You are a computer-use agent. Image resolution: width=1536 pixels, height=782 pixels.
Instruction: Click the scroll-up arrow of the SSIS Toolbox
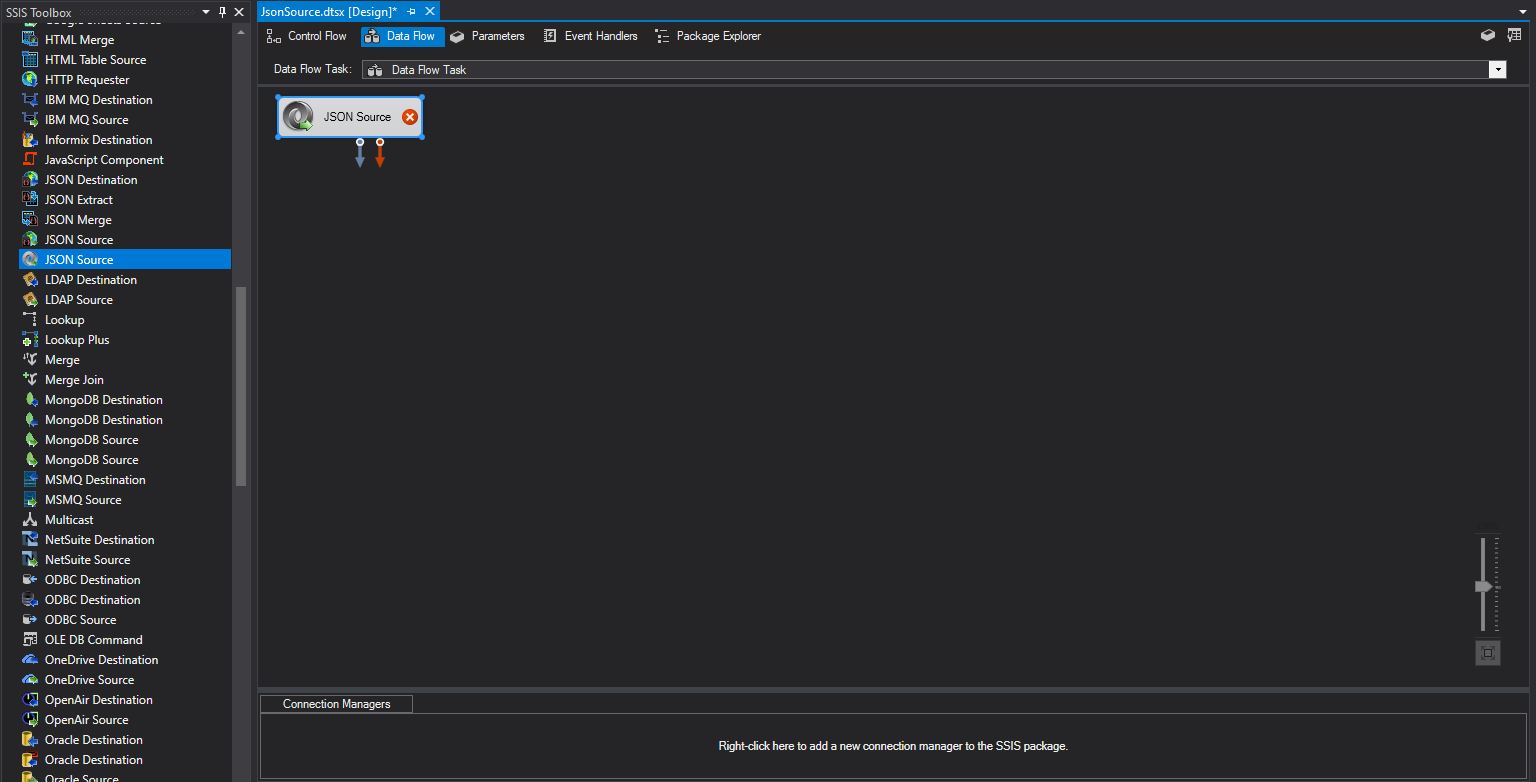click(x=241, y=31)
